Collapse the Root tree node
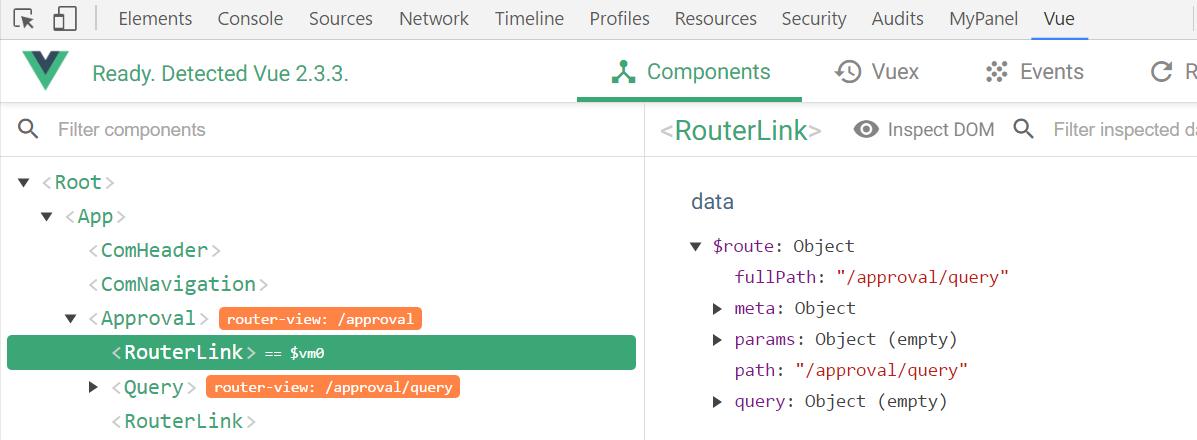The width and height of the screenshot is (1197, 440). coord(24,183)
